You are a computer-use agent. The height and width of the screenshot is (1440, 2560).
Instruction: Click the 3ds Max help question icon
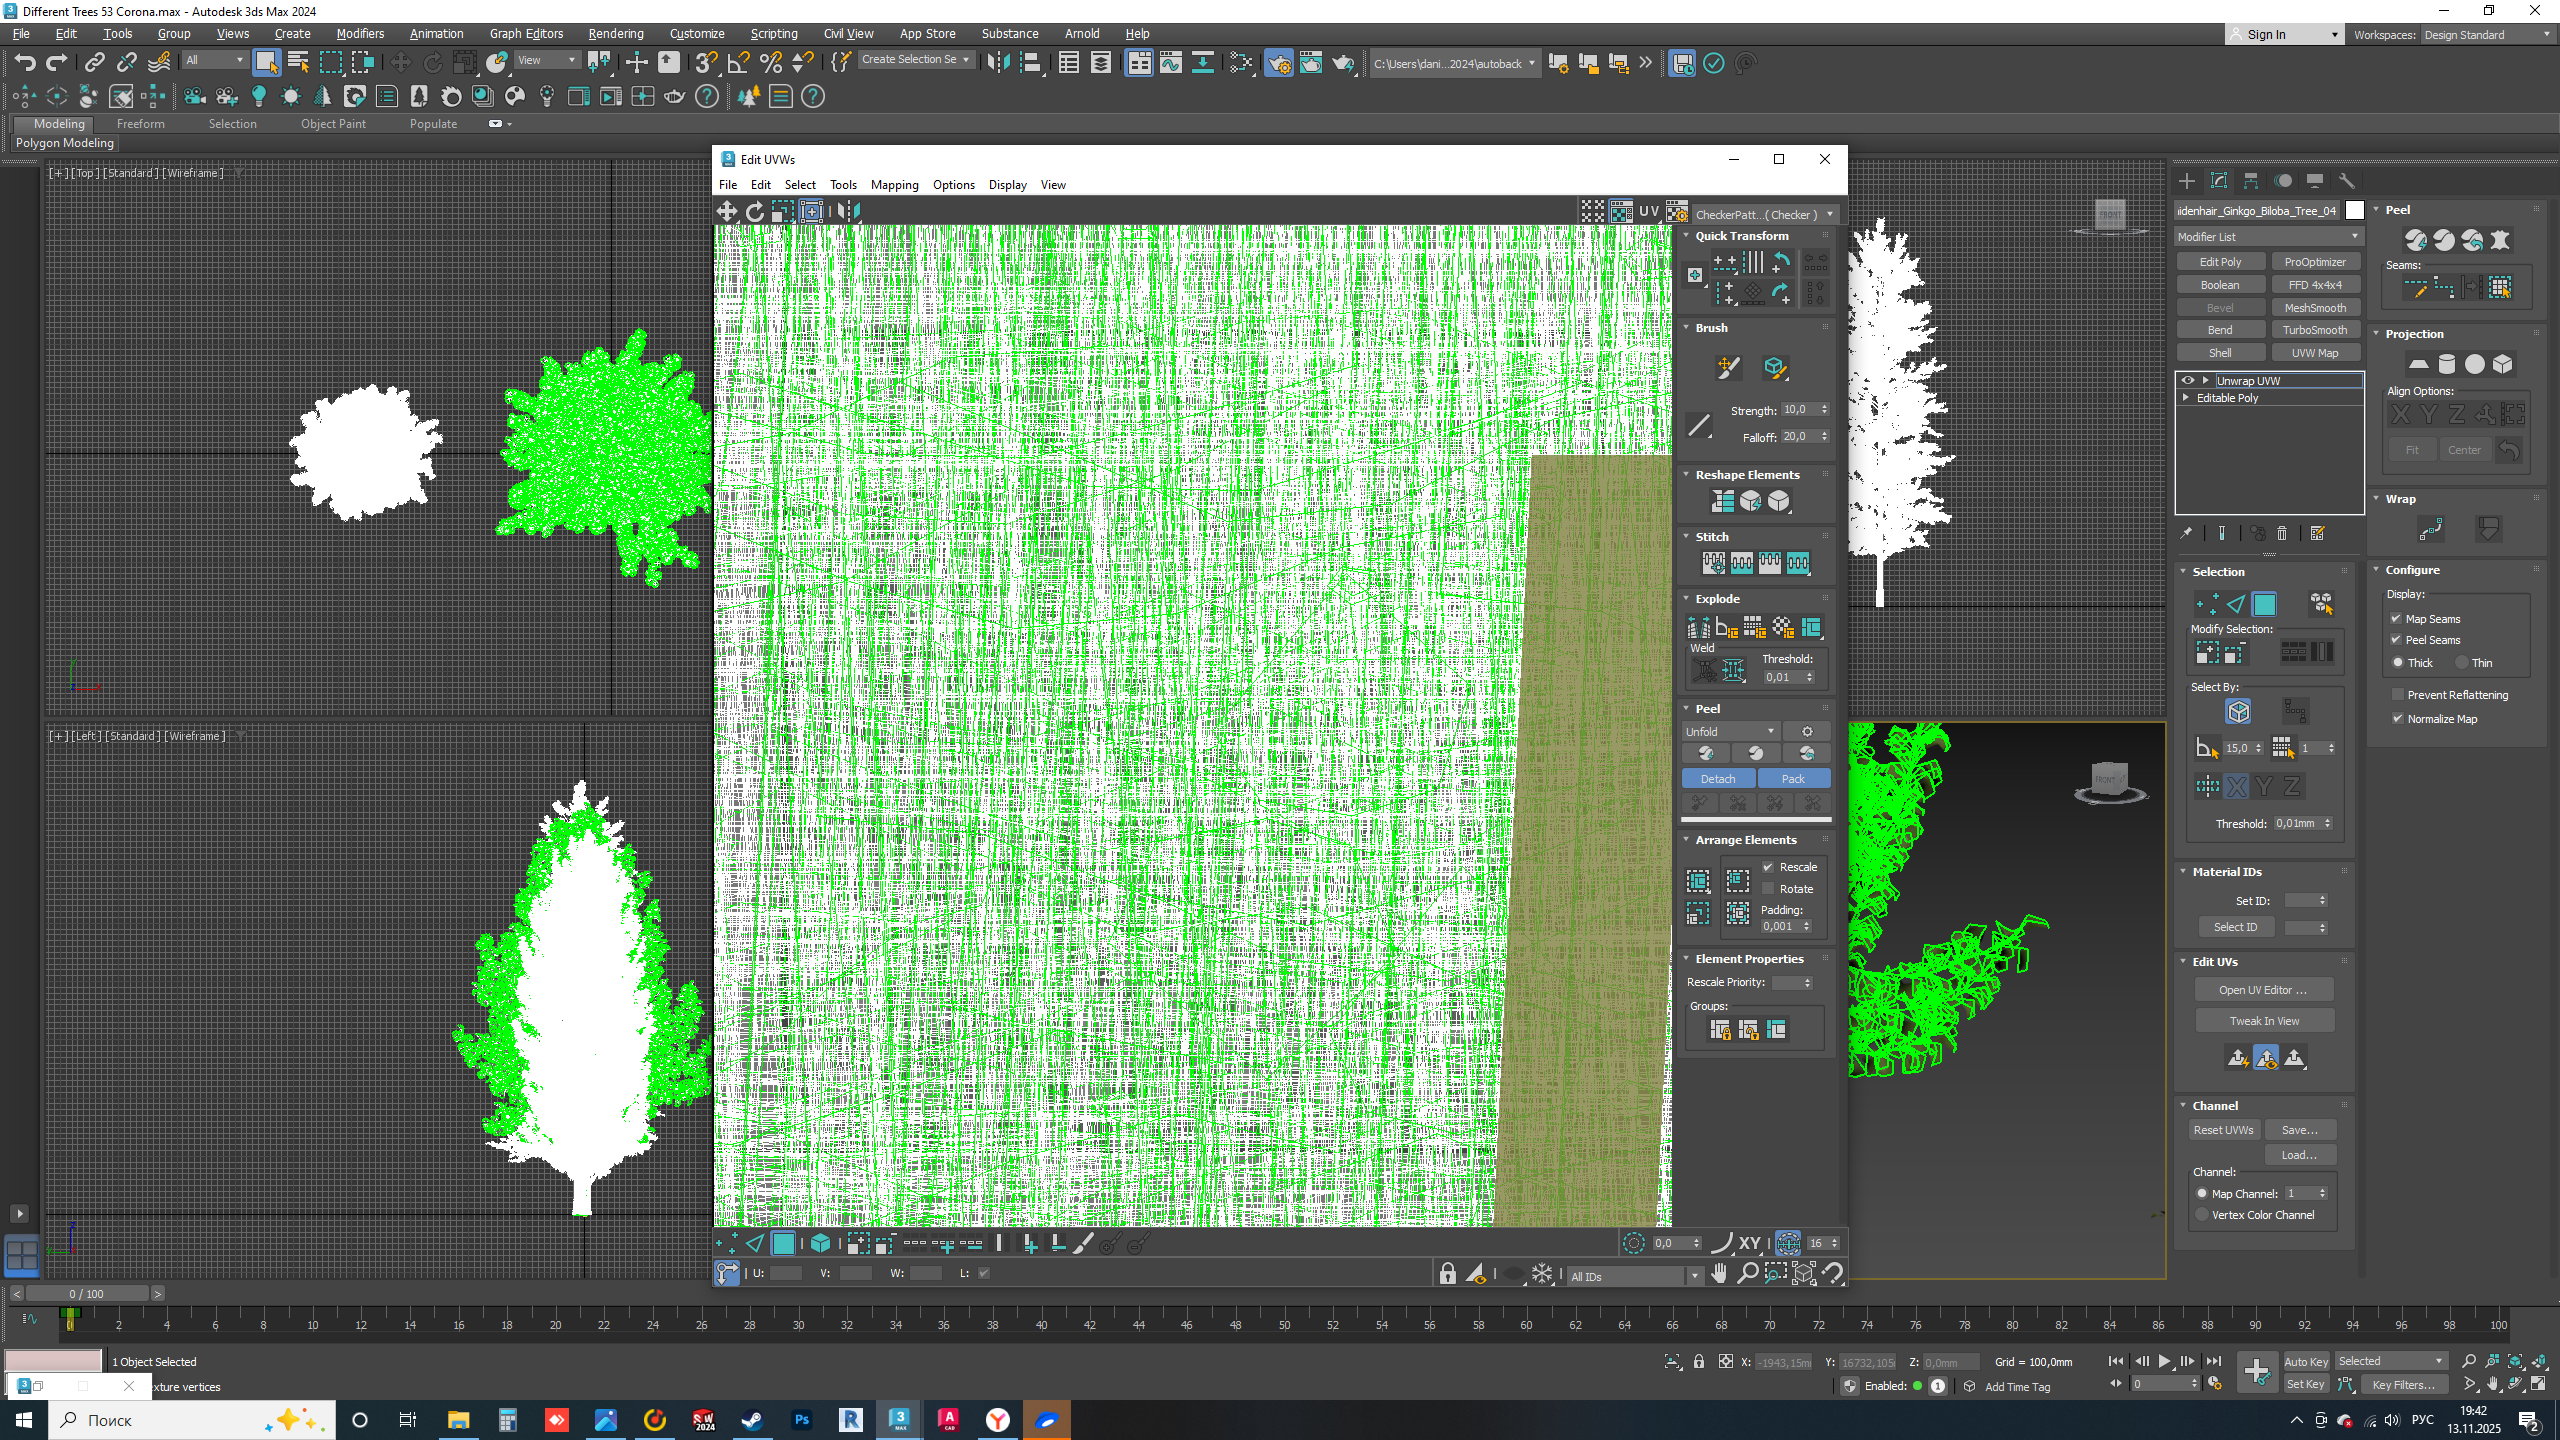click(x=707, y=97)
